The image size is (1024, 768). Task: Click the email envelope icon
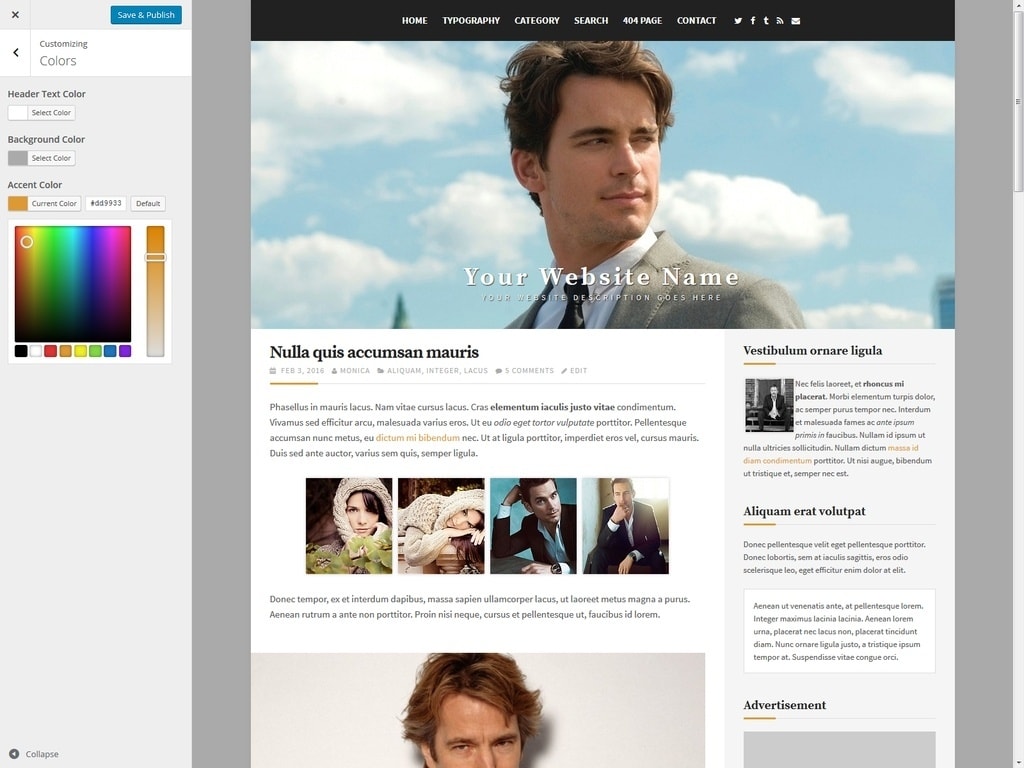pos(796,21)
